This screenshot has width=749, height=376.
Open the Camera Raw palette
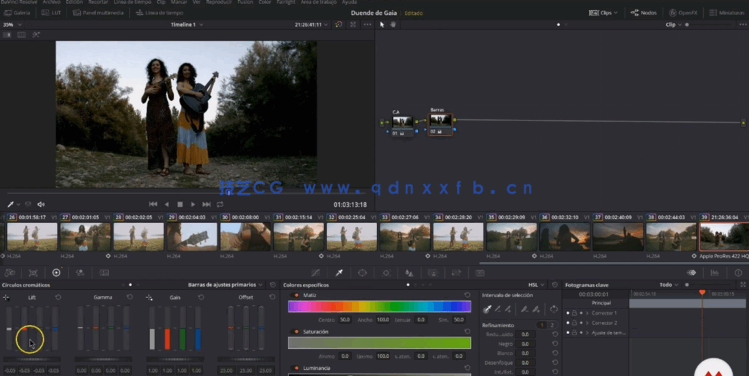[10, 273]
